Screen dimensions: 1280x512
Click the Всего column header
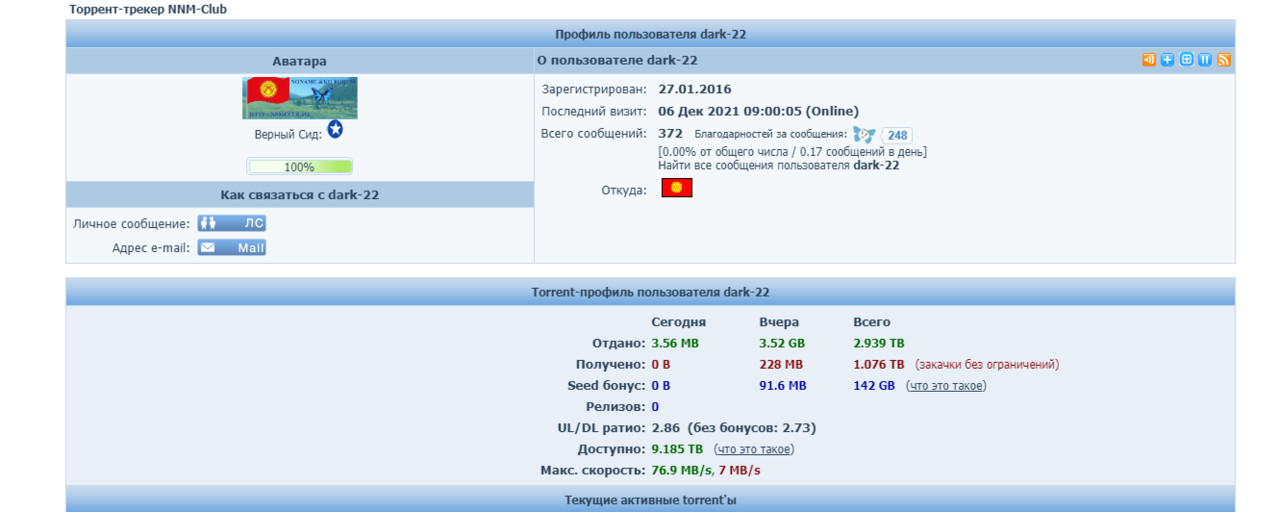871,322
